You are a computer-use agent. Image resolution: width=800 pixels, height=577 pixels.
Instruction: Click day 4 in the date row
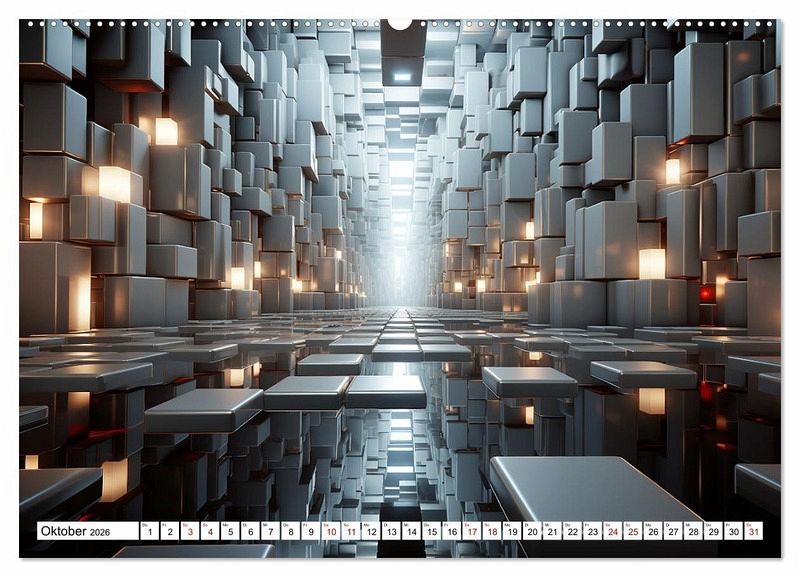210,531
